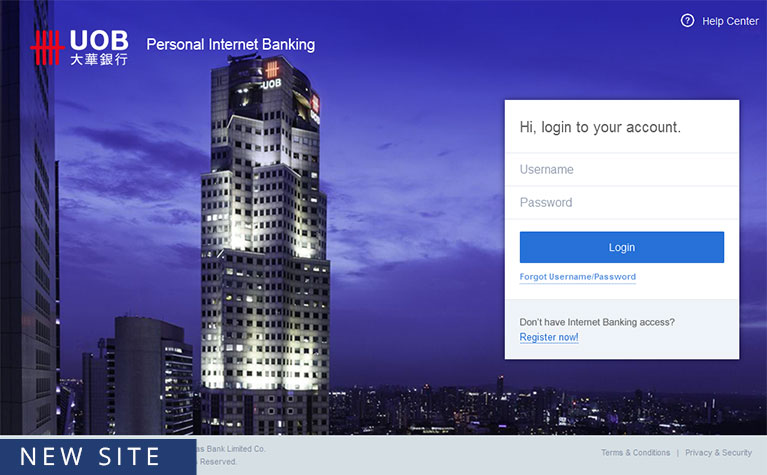Open Terms & Conditions in footer
This screenshot has width=767, height=475.
point(635,452)
